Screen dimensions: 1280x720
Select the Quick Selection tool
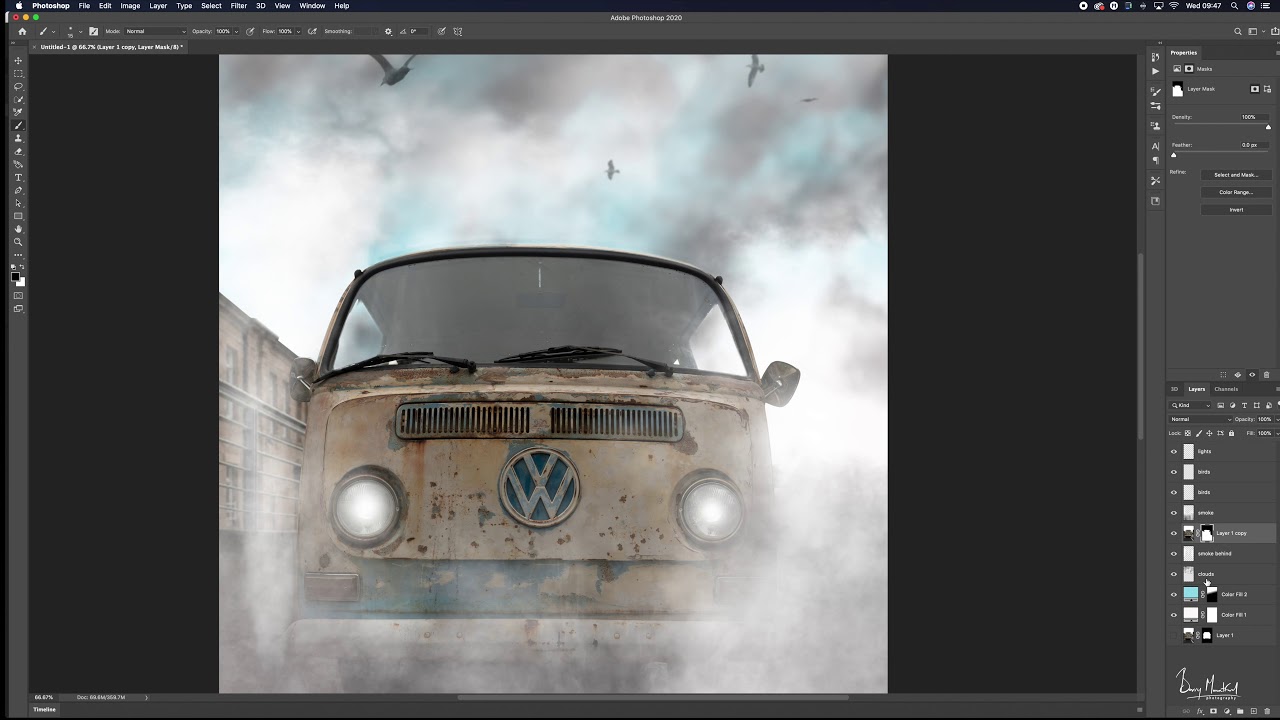(x=18, y=100)
